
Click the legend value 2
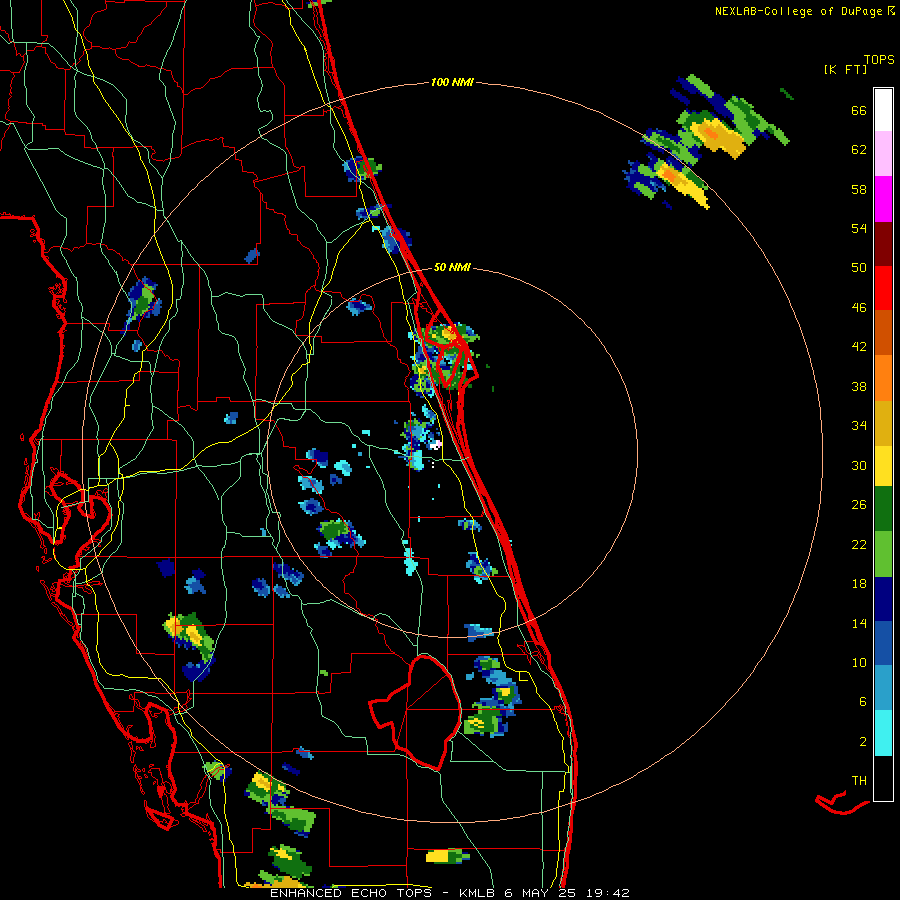point(863,742)
